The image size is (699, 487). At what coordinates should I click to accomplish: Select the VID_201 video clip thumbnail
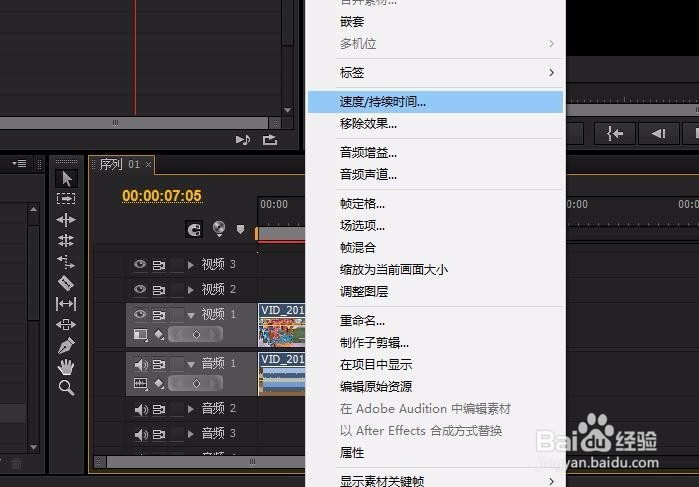(282, 325)
